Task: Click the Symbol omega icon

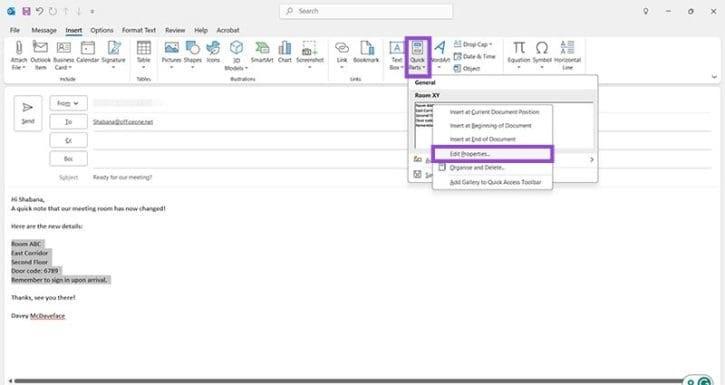Action: tap(542, 48)
